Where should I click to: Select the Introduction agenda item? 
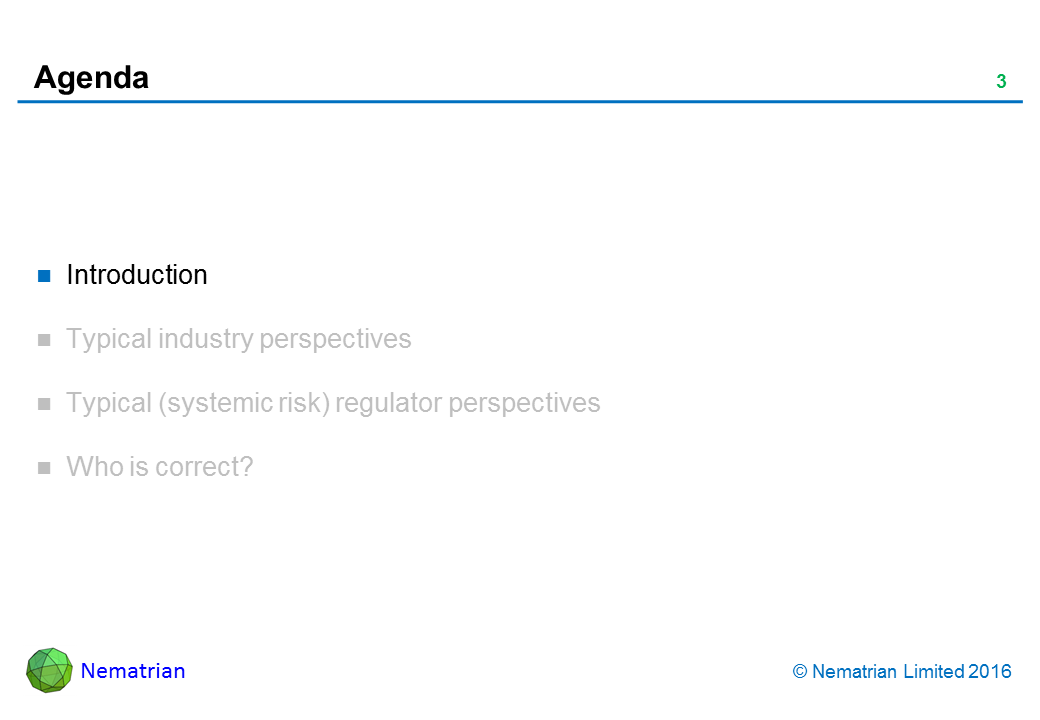pos(137,275)
